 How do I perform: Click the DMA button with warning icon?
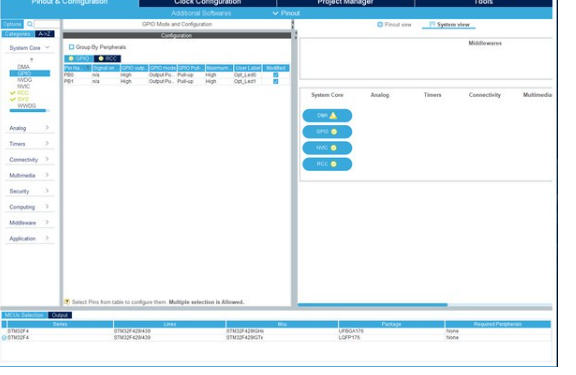(x=327, y=115)
